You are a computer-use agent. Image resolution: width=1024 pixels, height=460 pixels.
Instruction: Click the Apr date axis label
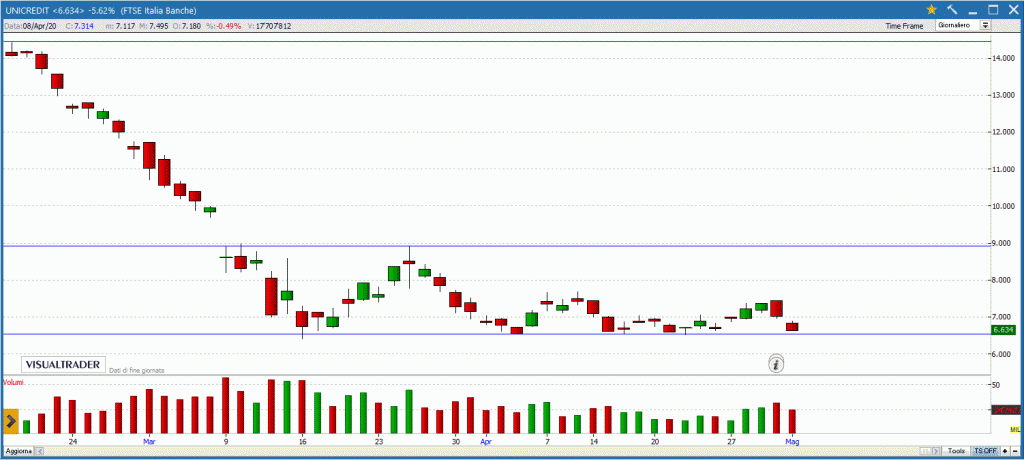[485, 441]
